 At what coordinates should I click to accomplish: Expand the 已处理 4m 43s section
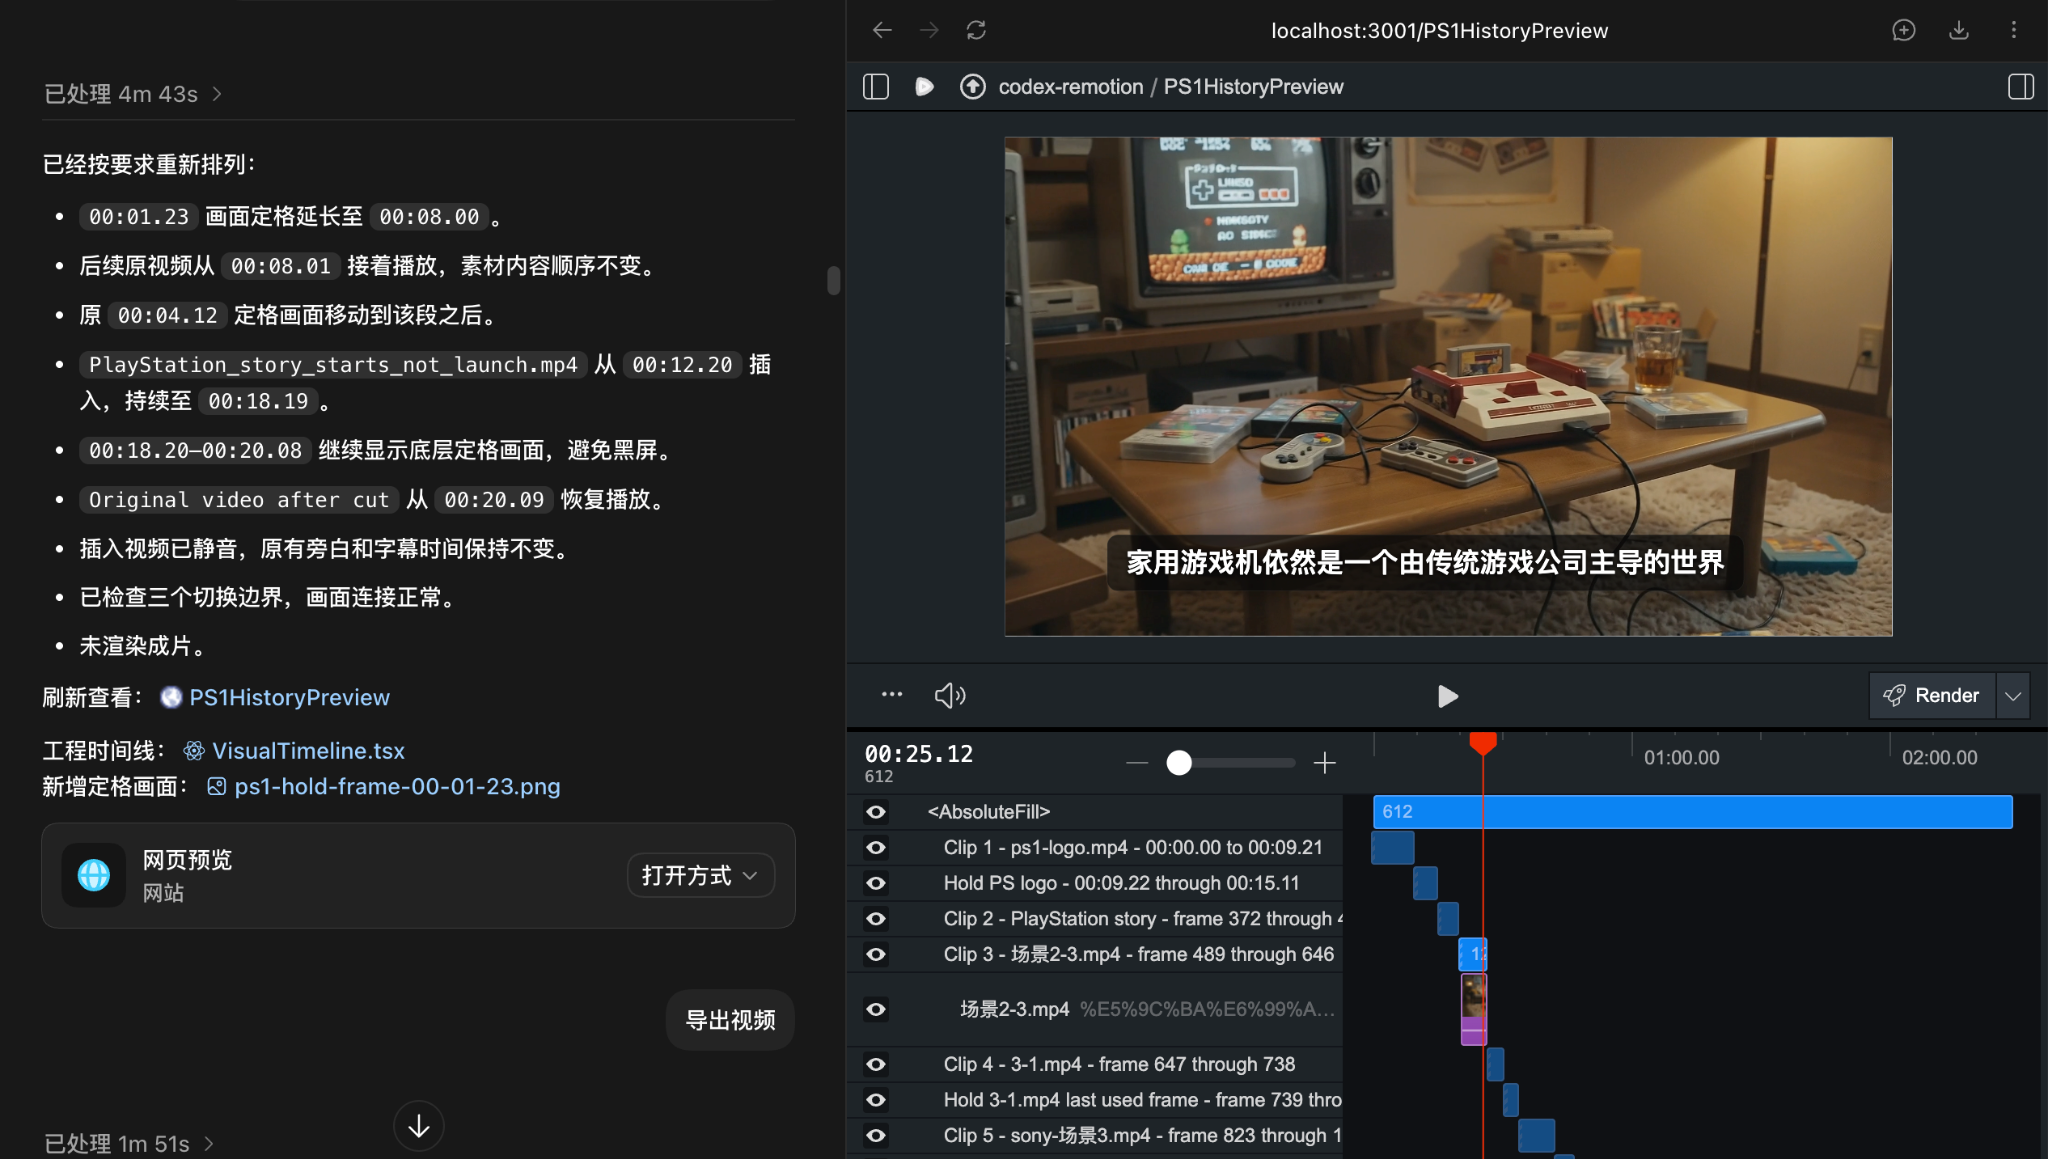[x=133, y=94]
